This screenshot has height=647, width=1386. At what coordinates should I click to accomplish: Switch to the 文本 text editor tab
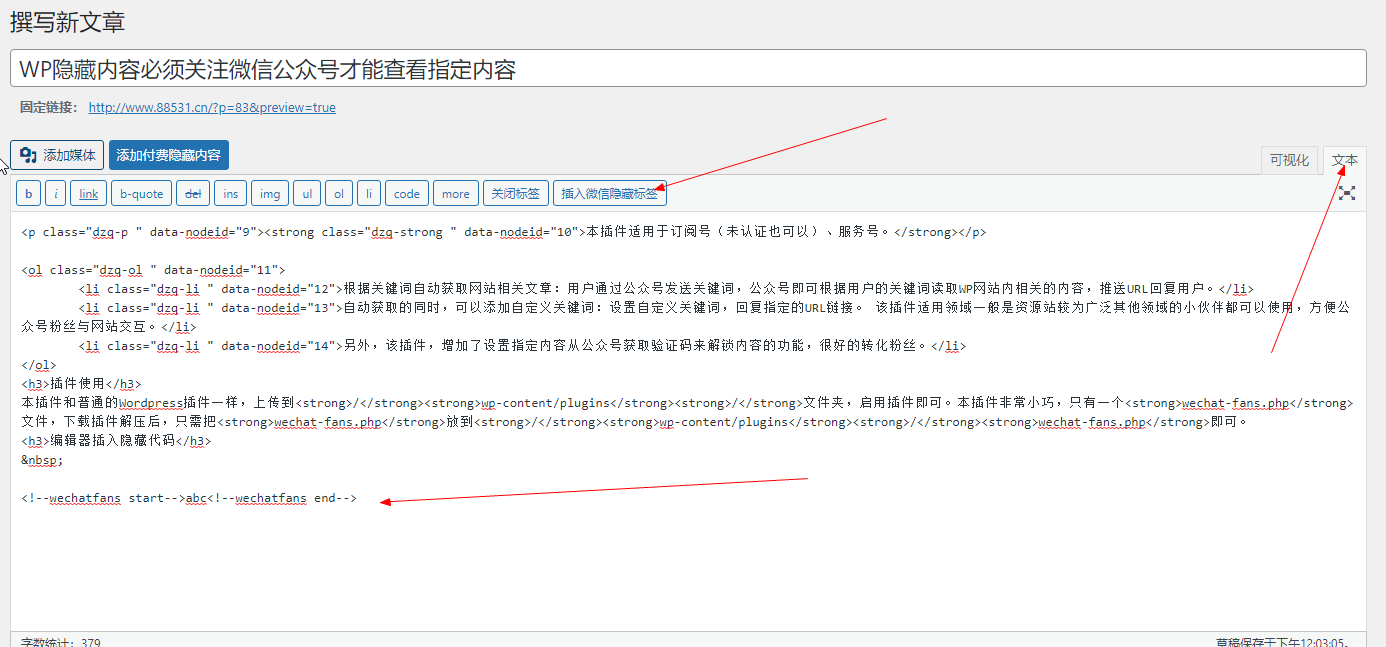point(1345,160)
